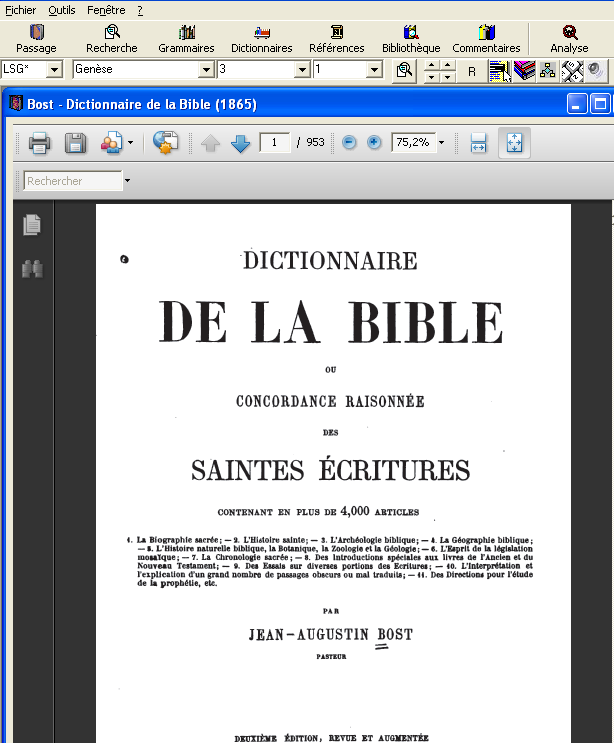Viewport: 614px width, 743px height.
Task: Click the R button in the toolbar
Action: click(x=471, y=71)
